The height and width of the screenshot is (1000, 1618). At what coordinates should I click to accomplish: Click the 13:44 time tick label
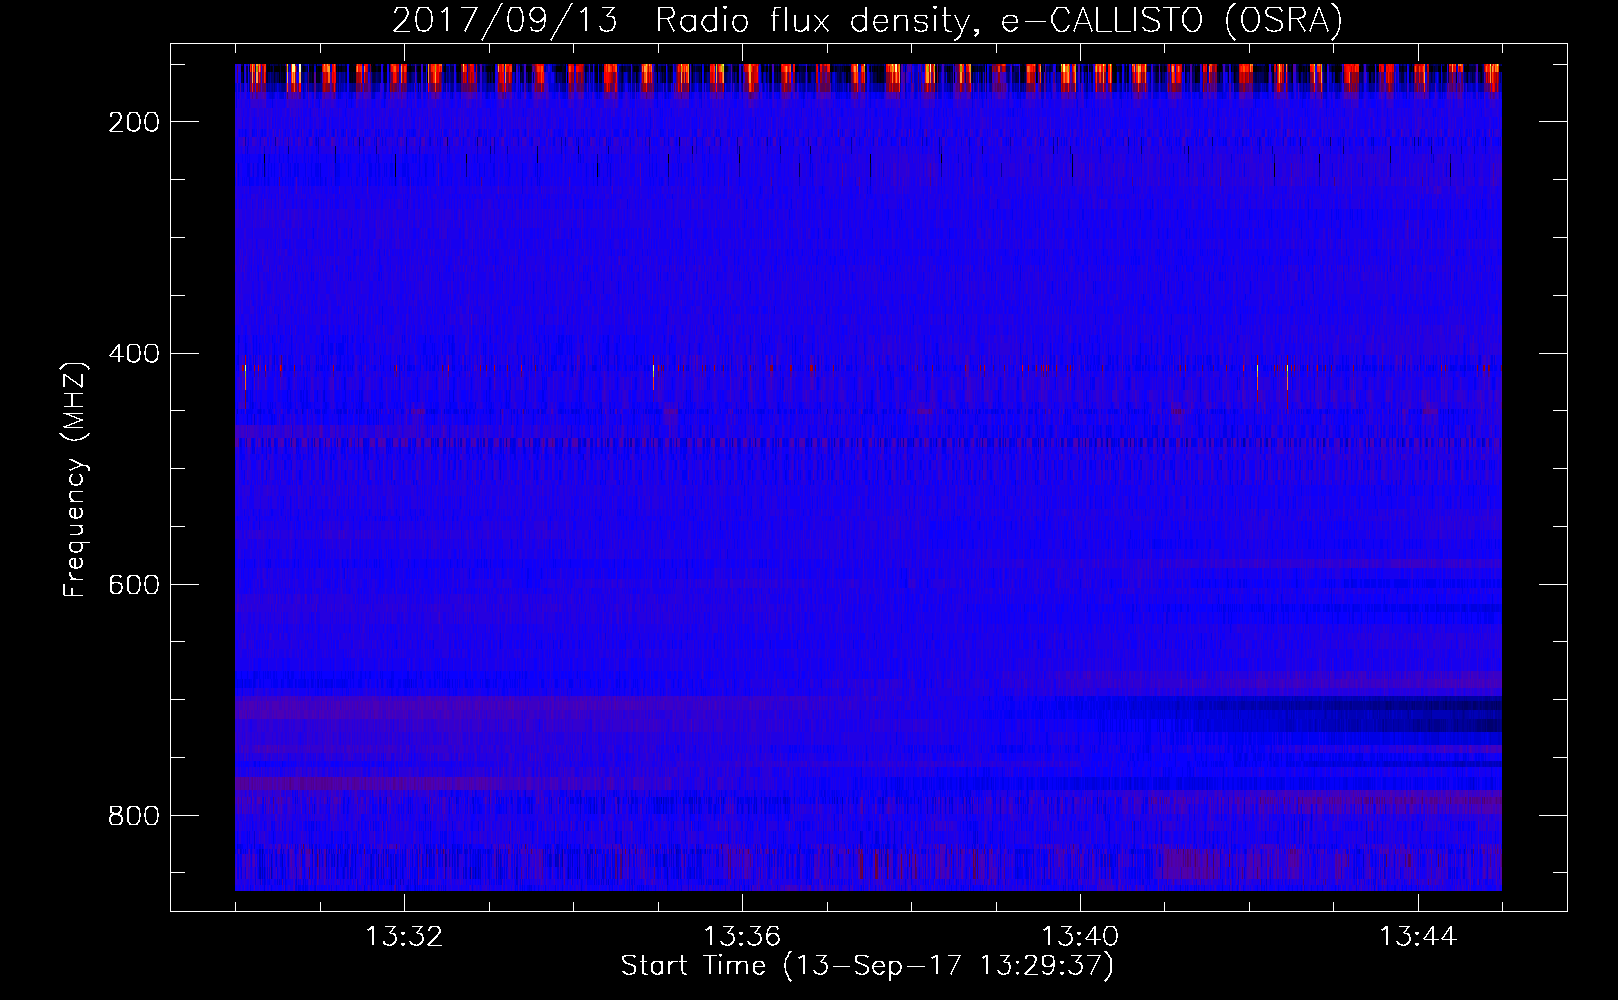click(x=1418, y=937)
